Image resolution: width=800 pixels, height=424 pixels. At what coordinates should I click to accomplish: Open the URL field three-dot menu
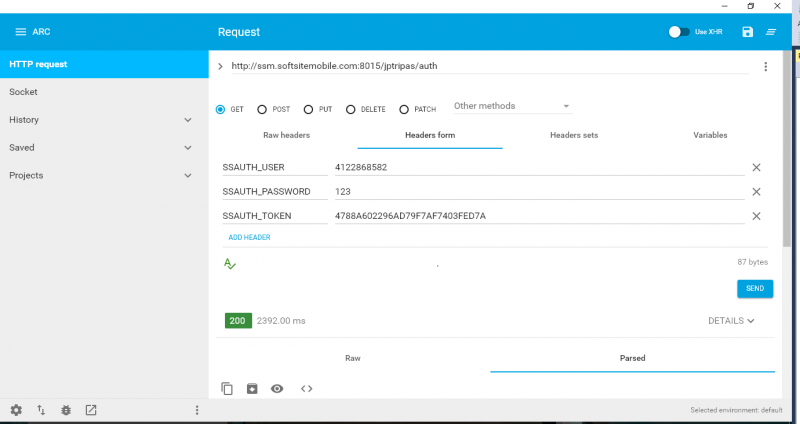[765, 66]
